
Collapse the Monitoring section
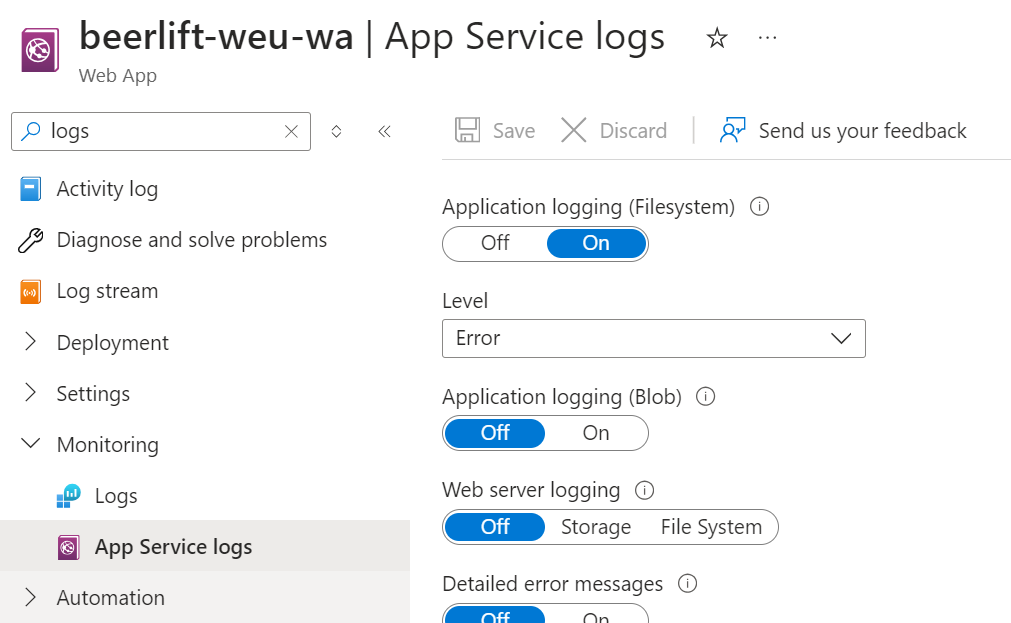(30, 444)
